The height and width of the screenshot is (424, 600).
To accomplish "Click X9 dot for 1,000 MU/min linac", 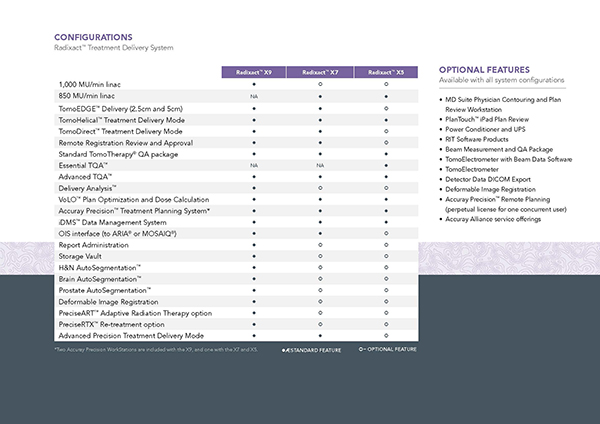I will click(254, 85).
